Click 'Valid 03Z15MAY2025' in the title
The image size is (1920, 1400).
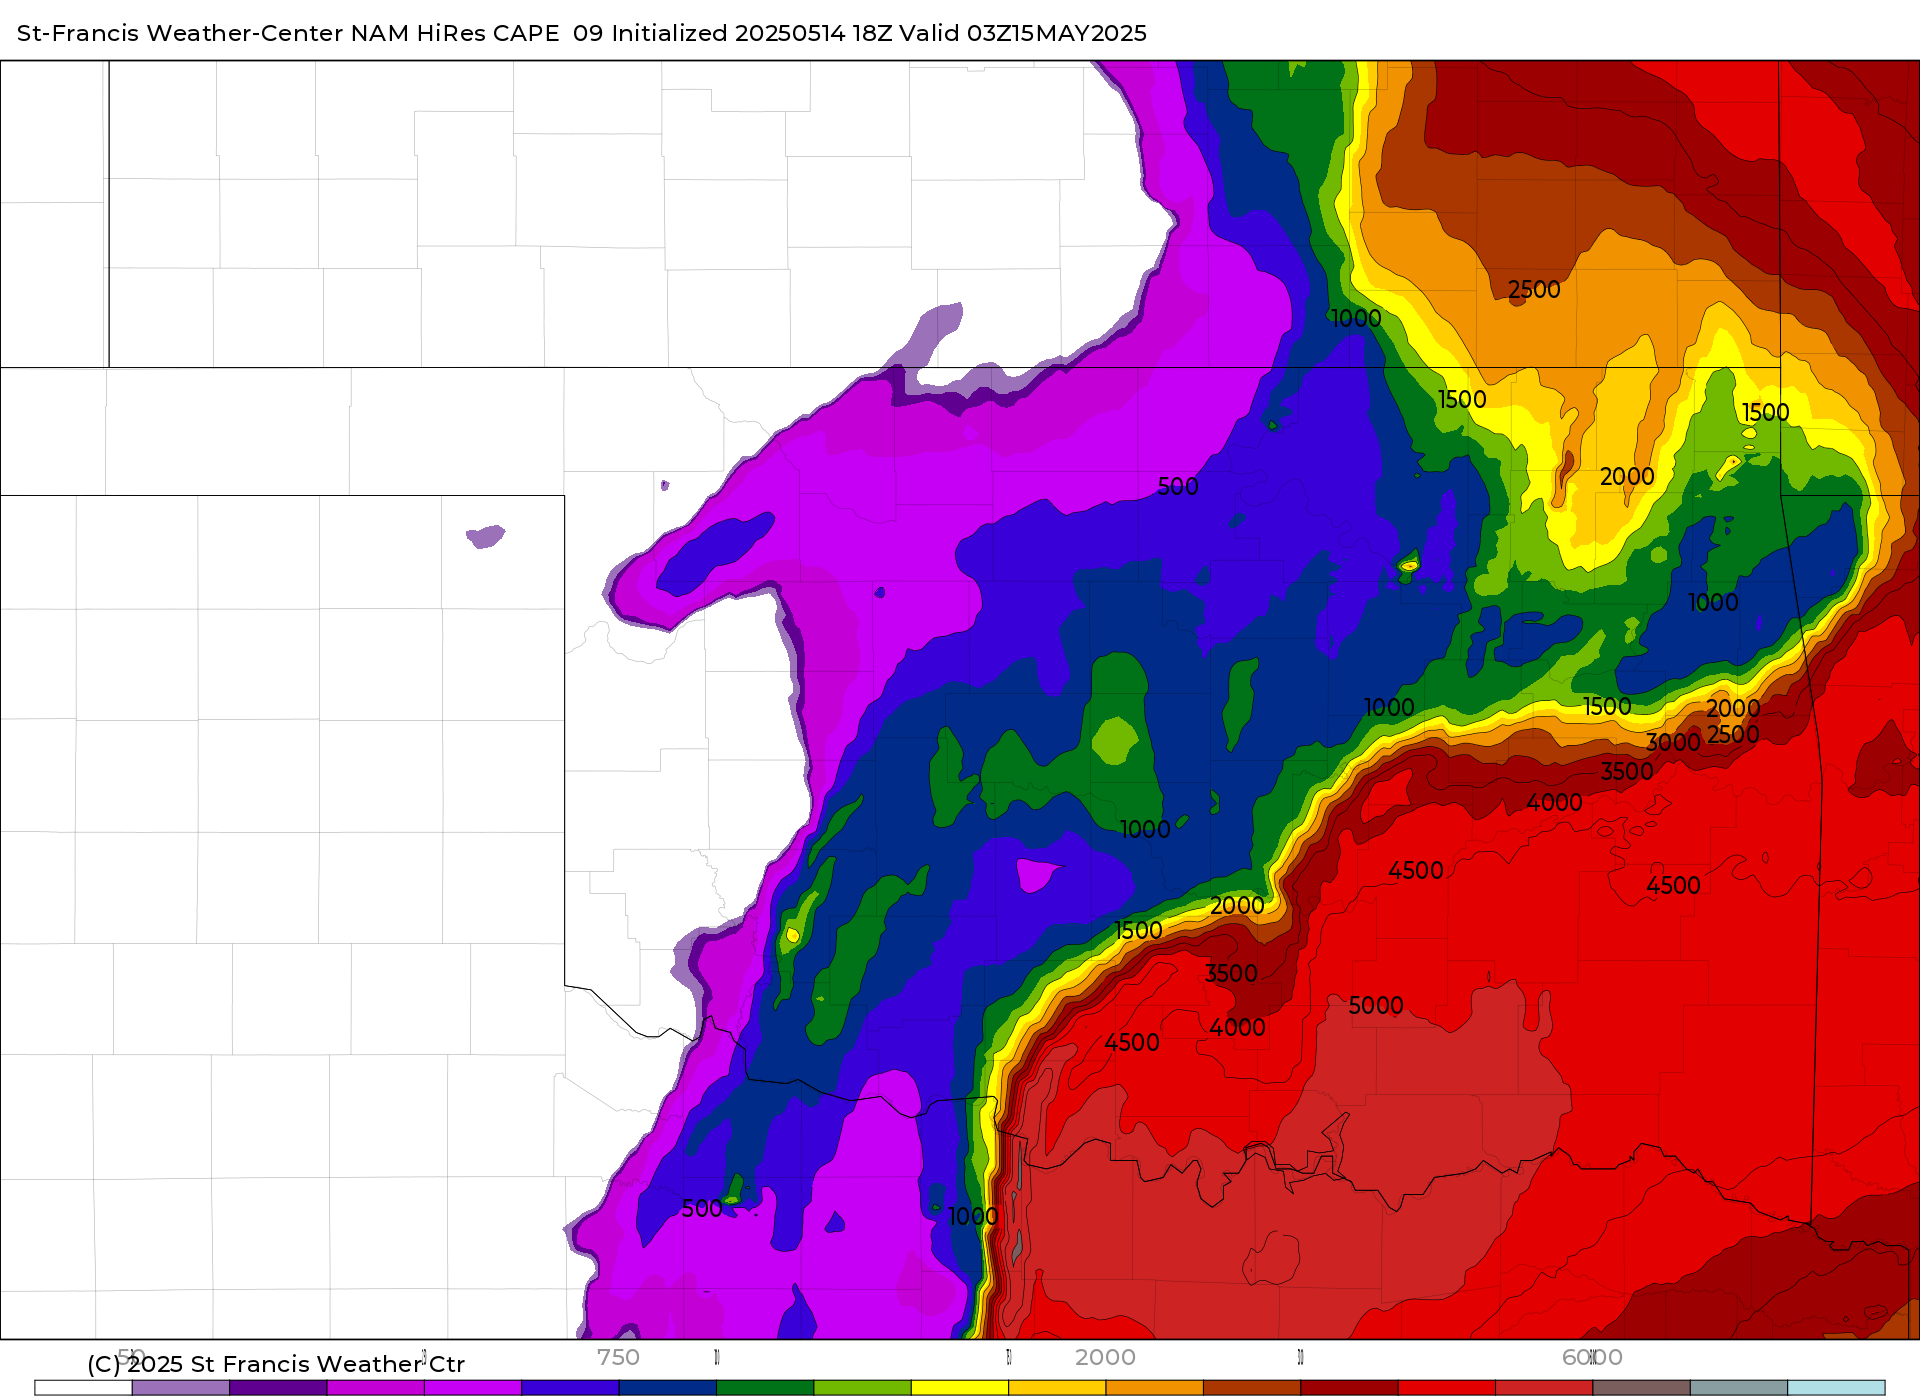[1023, 33]
